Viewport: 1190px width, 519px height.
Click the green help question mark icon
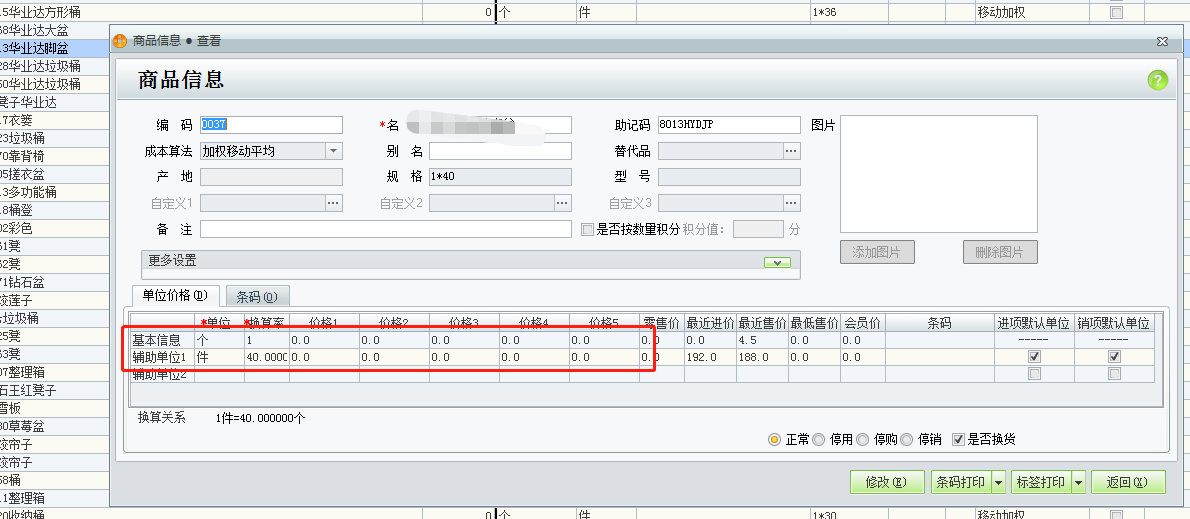[1157, 80]
